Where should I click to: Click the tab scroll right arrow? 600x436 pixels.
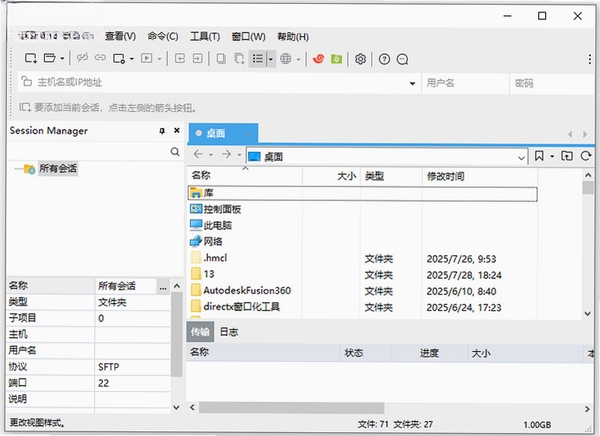pos(585,134)
